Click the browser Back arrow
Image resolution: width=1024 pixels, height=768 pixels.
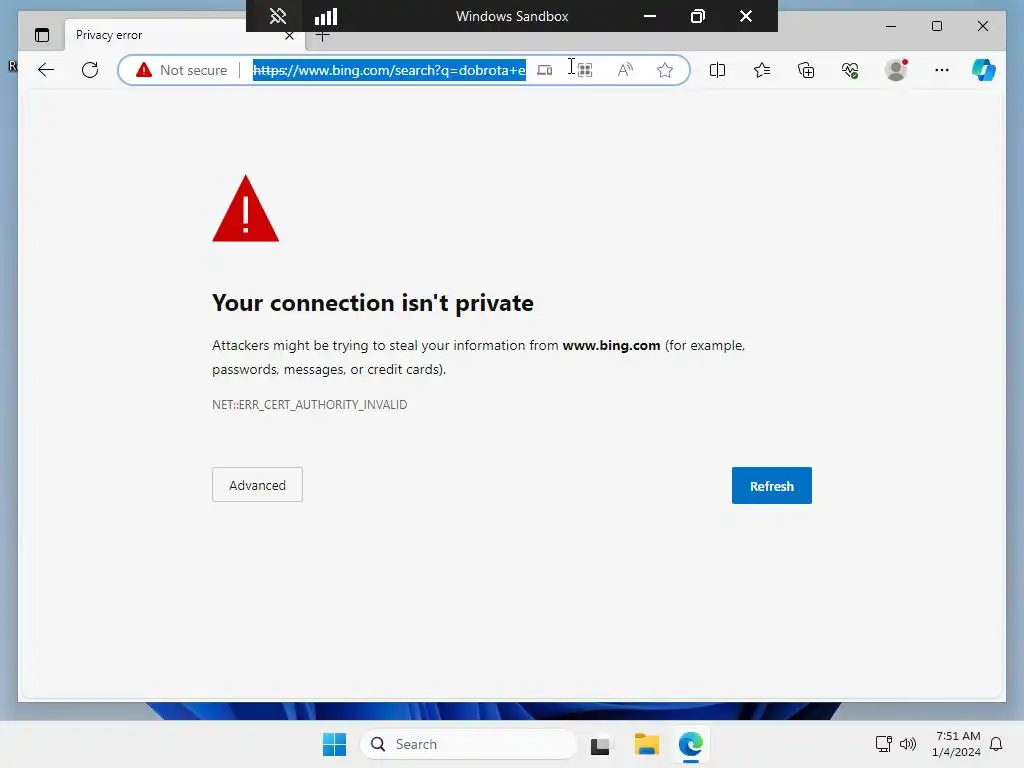[46, 70]
